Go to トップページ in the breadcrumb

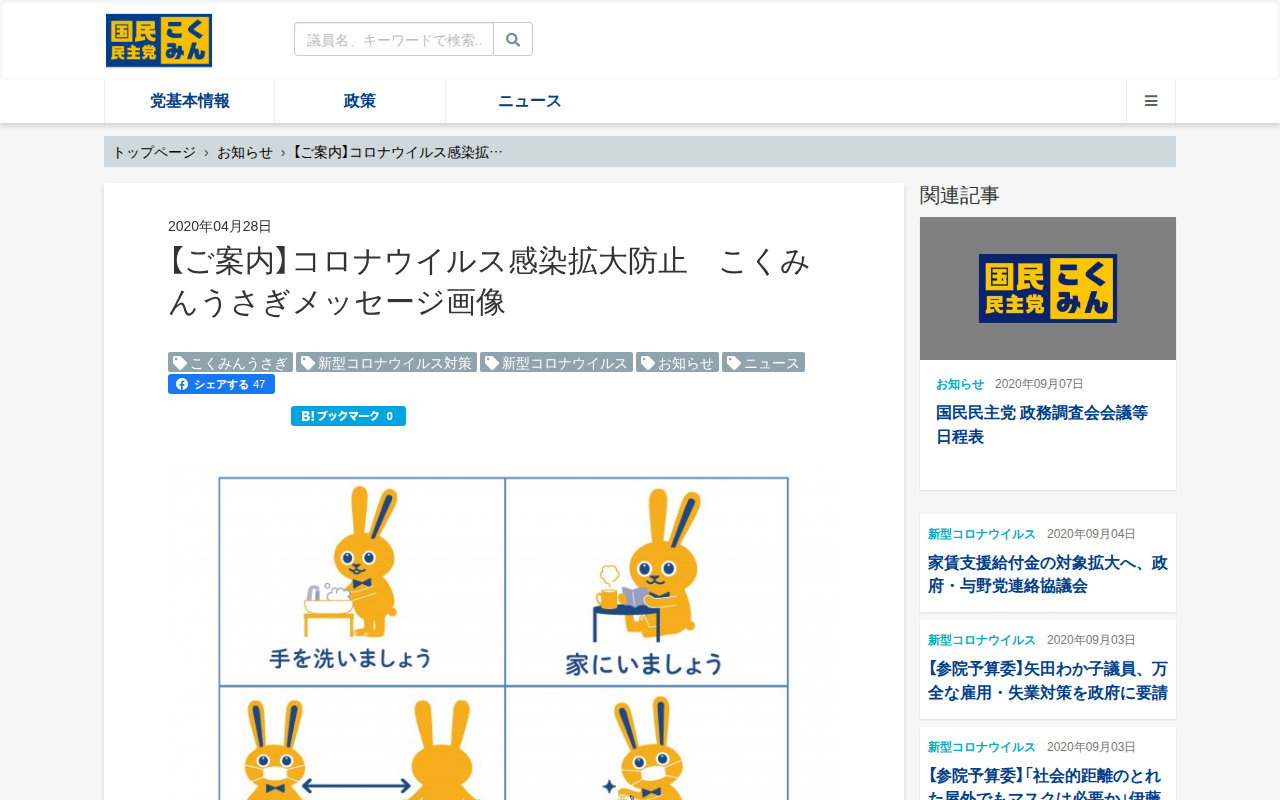[x=154, y=152]
